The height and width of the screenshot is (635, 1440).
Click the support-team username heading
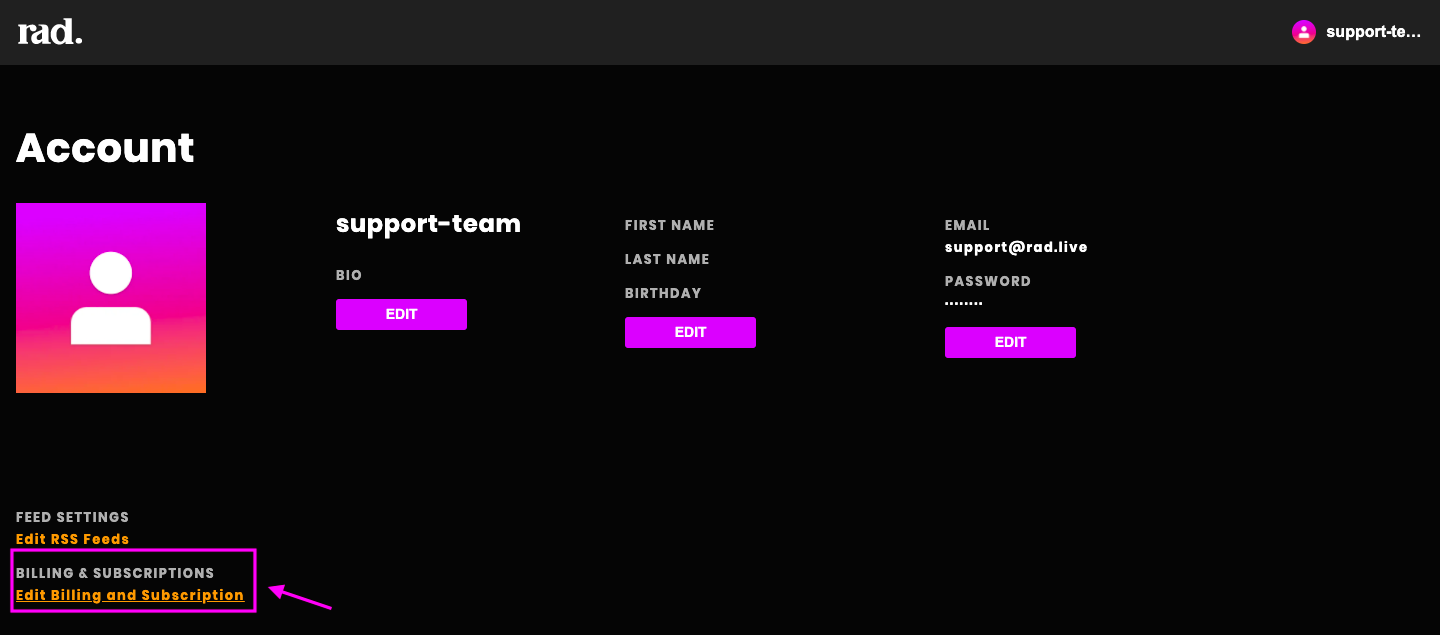(428, 224)
